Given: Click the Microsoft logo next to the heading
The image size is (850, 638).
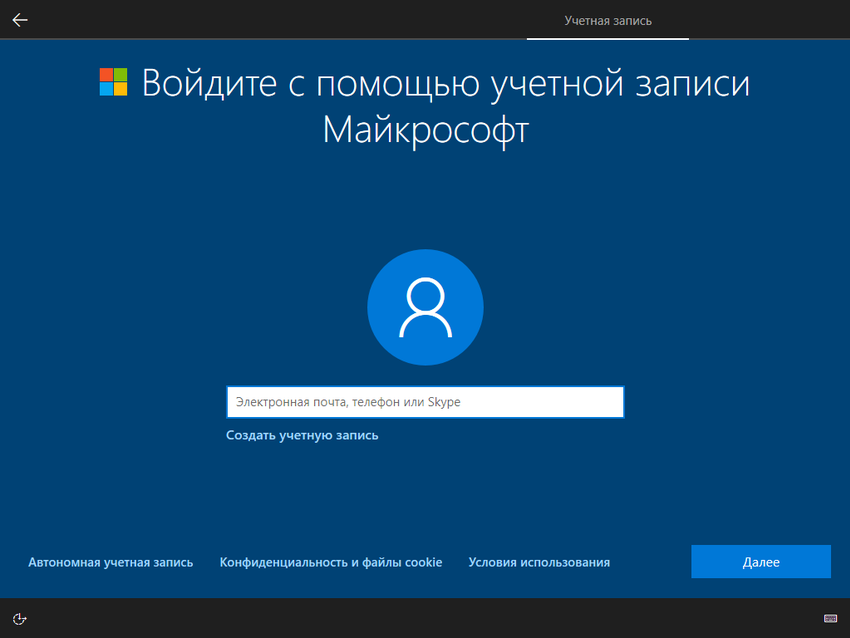Looking at the screenshot, I should click(x=112, y=80).
